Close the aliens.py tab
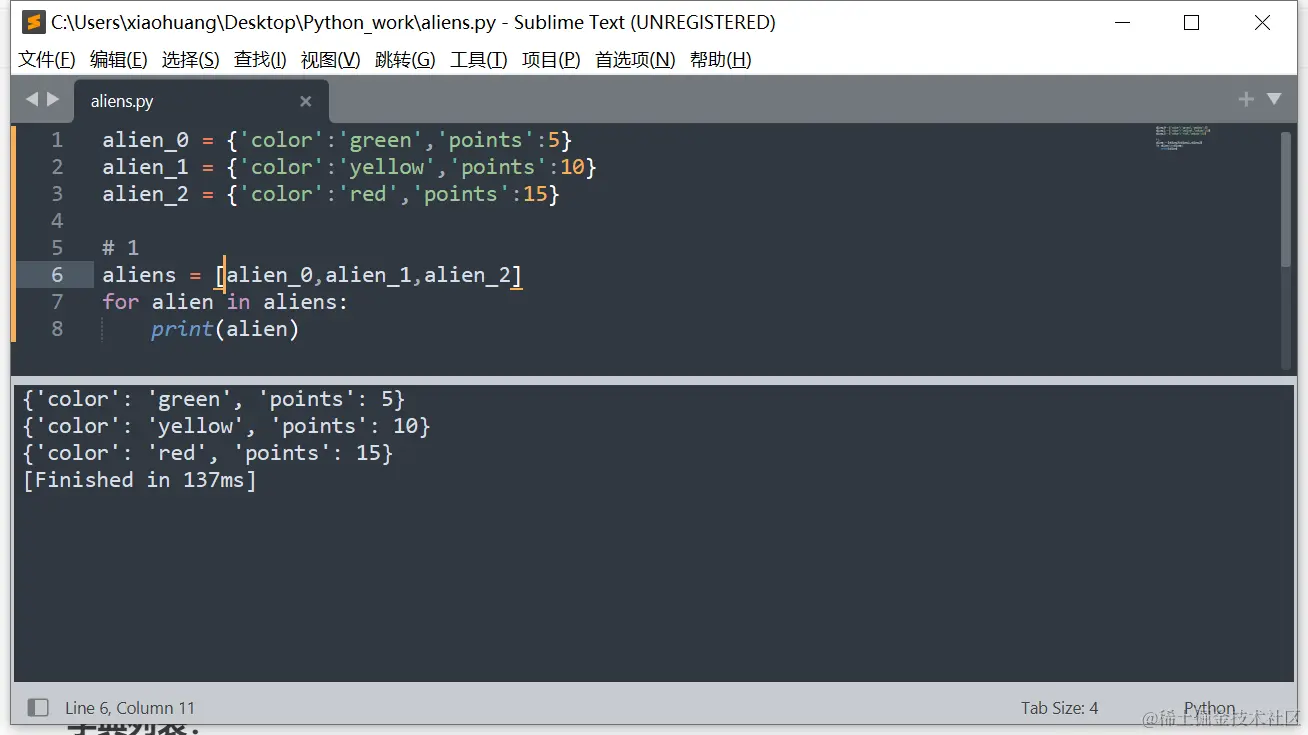1308x735 pixels. pyautogui.click(x=306, y=101)
